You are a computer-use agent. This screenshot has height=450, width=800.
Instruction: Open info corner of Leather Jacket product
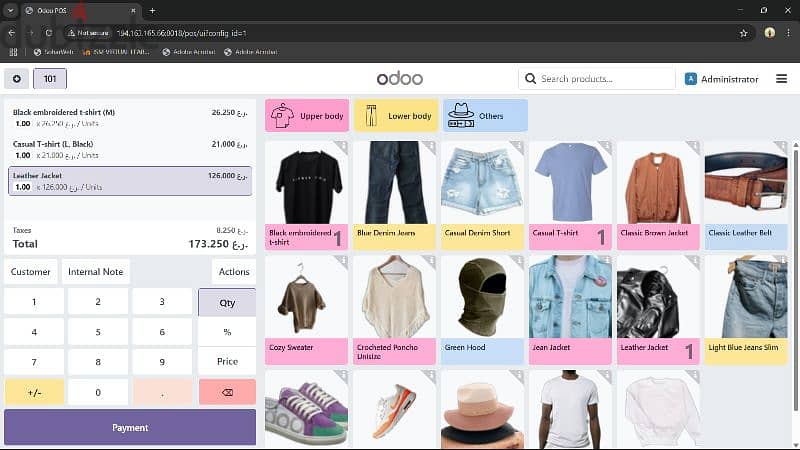(693, 261)
